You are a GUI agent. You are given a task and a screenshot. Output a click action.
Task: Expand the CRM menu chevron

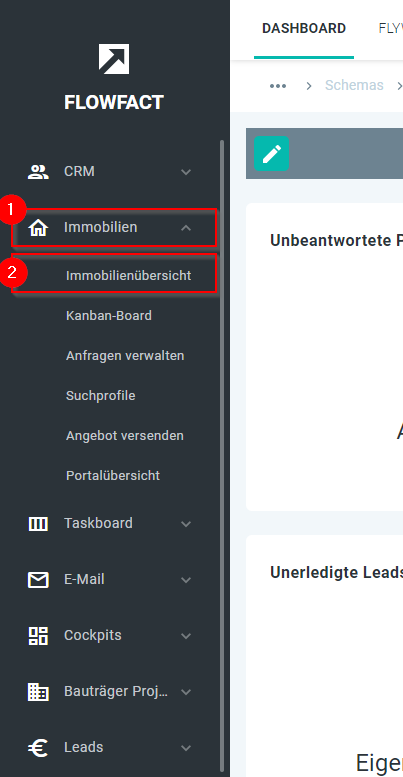pyautogui.click(x=186, y=172)
